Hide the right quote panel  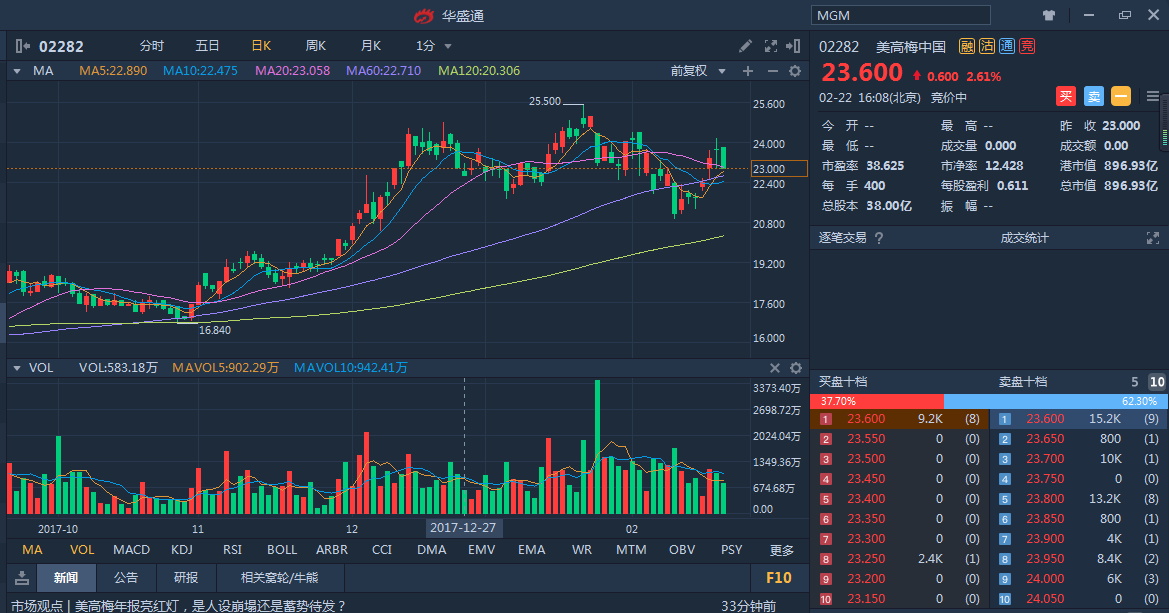coord(795,46)
